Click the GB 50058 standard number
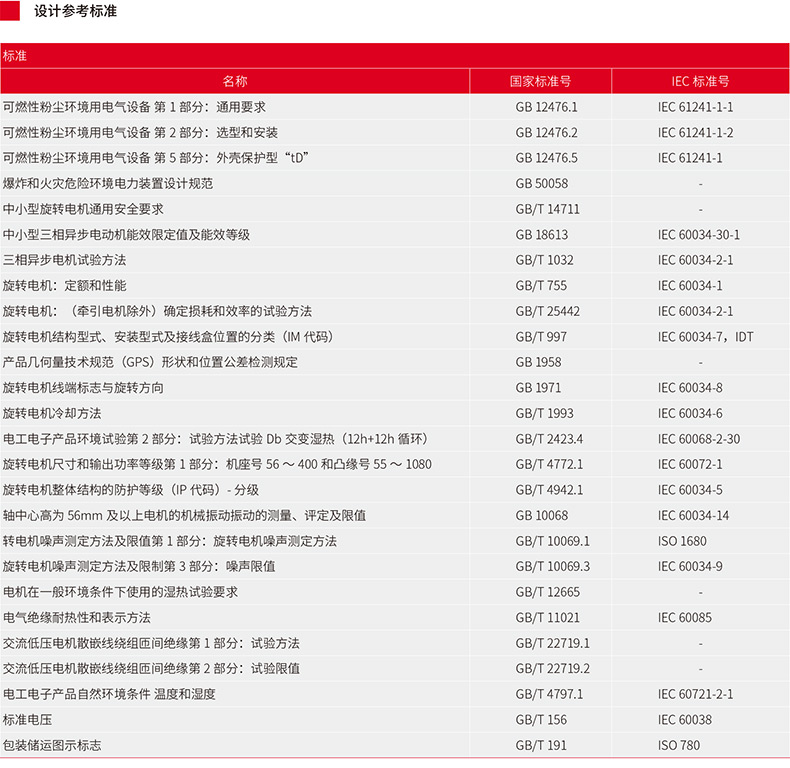 coord(541,183)
